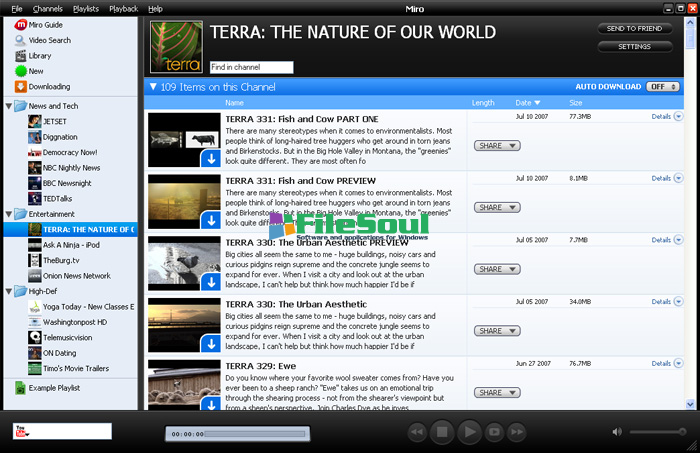Download TERRA 331 Fish and Cow PART ONE
The image size is (700, 453).
(x=209, y=158)
